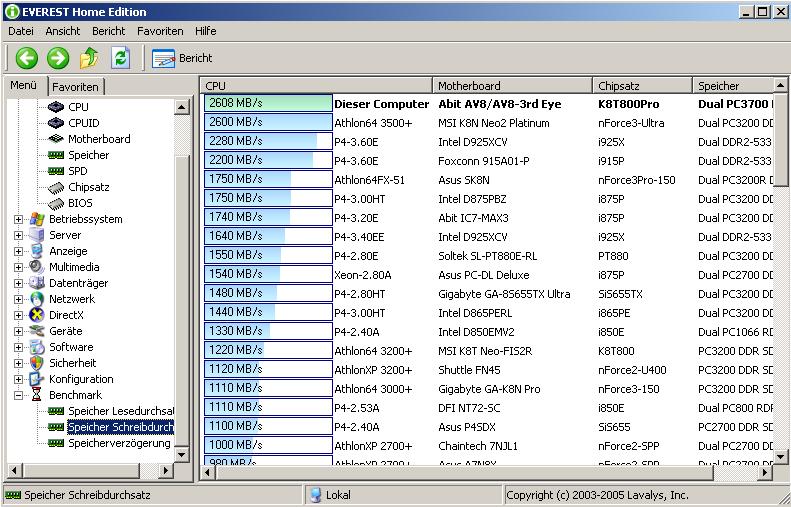Screen dimensions: 791x507
Task: Expand the Anzeige node
Action: coord(18,251)
